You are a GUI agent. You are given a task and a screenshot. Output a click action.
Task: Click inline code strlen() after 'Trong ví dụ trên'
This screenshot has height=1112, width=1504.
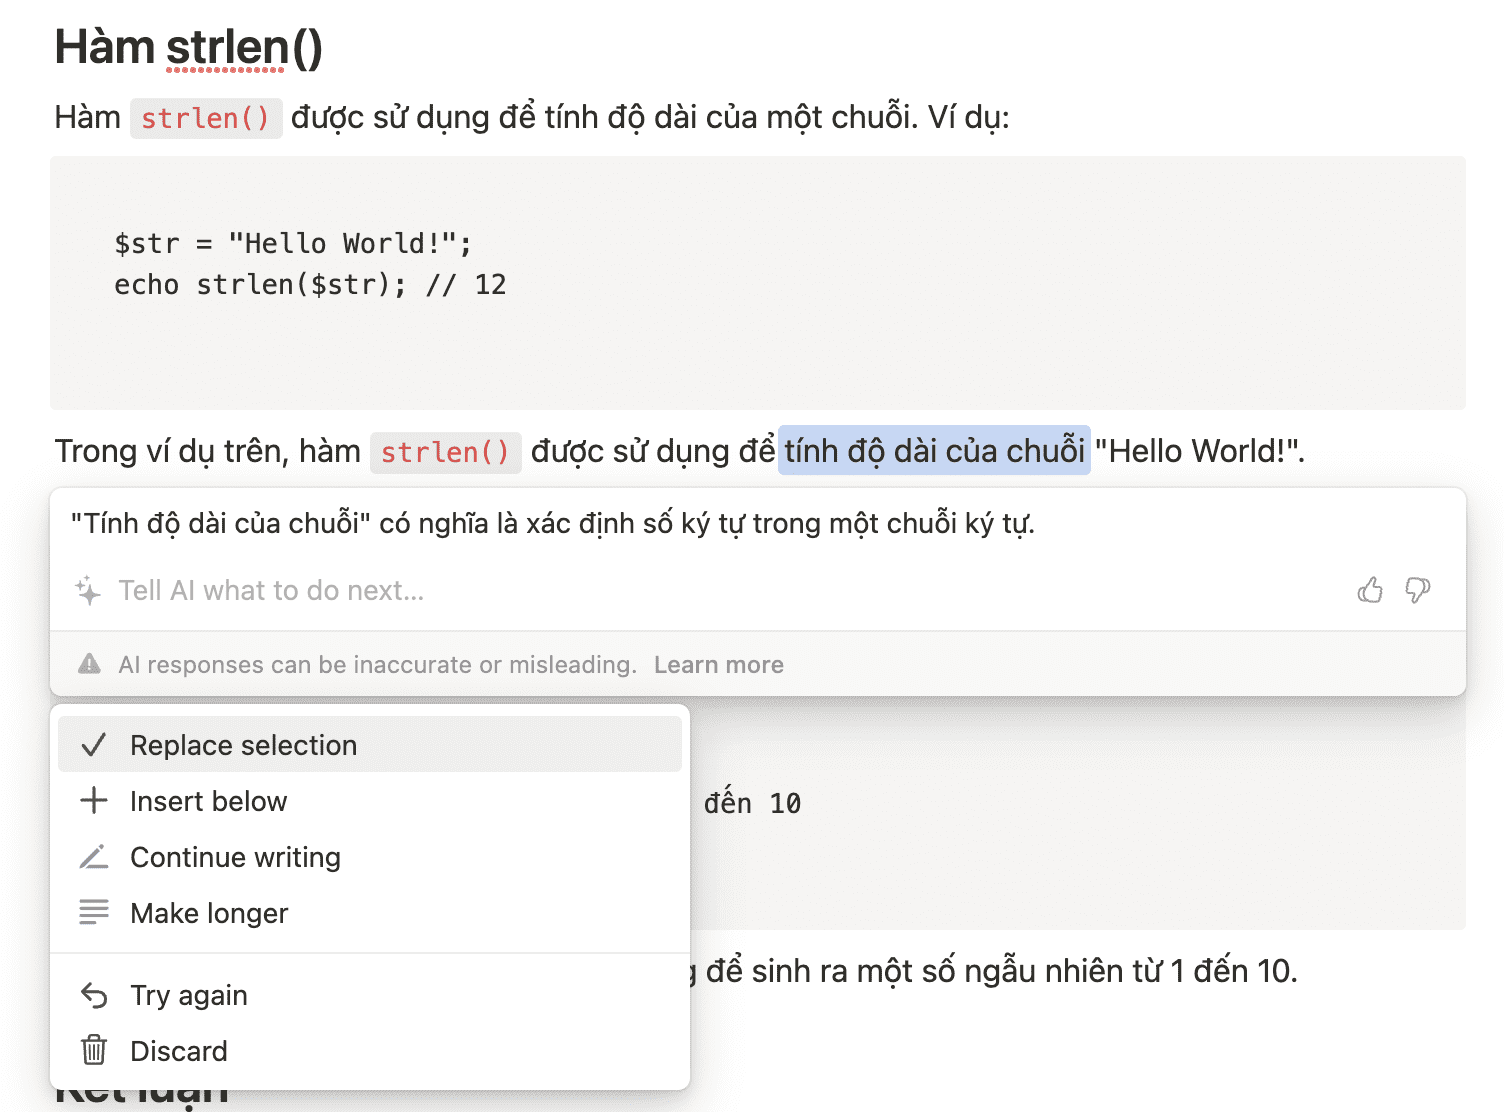tap(445, 452)
